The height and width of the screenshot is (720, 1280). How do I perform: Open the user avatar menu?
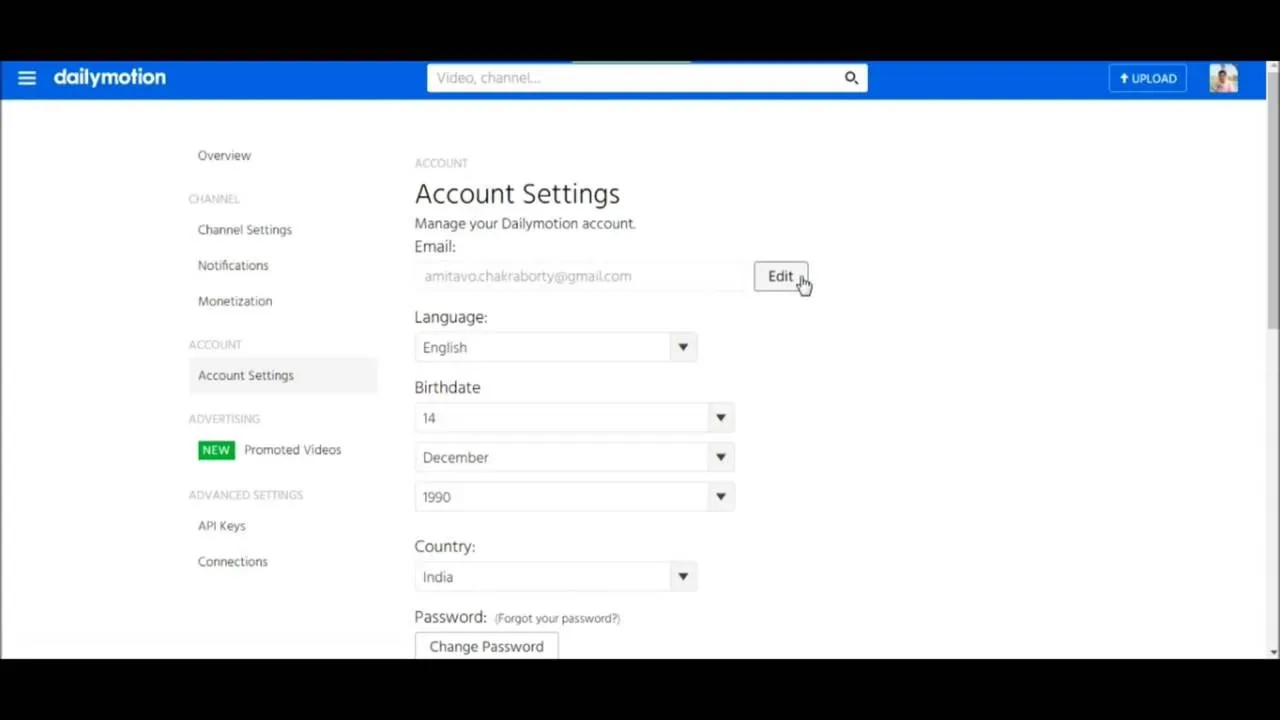coord(1223,78)
